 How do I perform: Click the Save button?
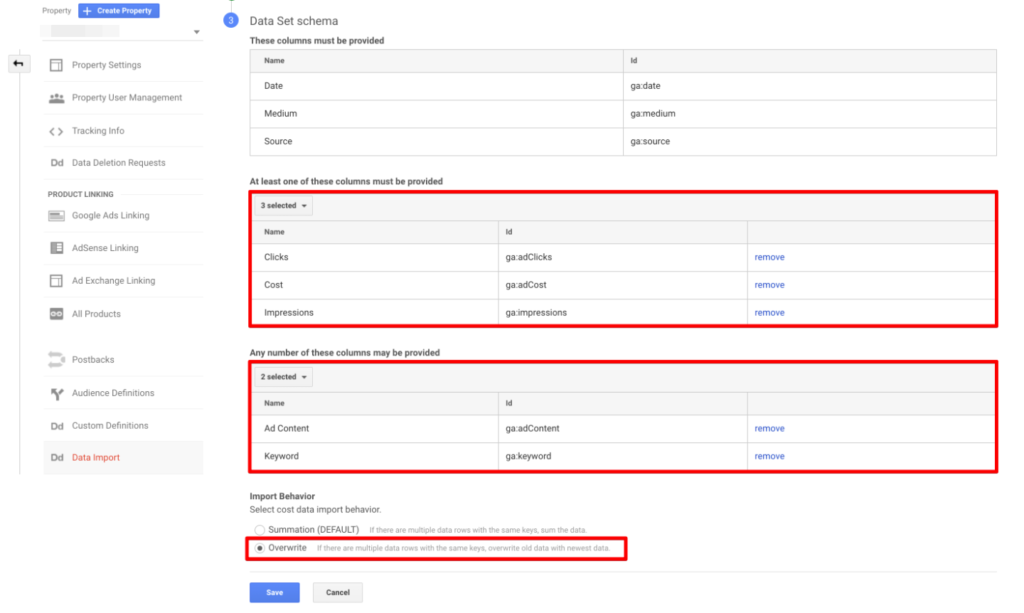point(274,592)
